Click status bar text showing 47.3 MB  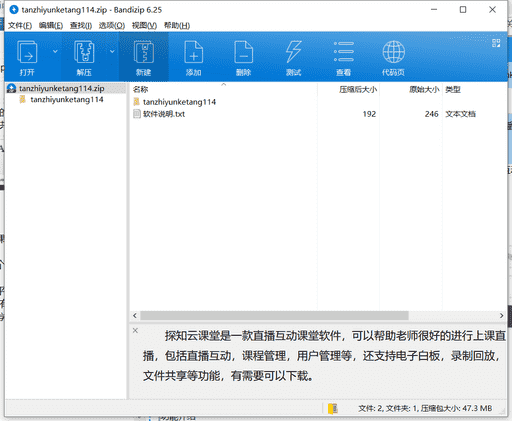click(x=425, y=408)
